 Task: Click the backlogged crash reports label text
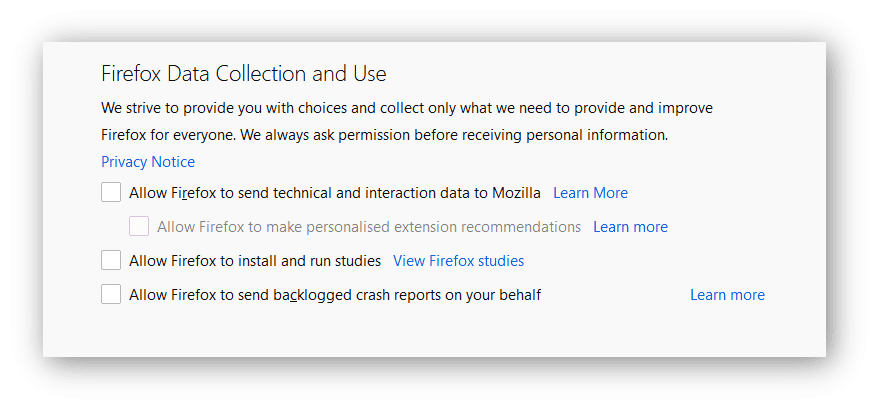[335, 295]
